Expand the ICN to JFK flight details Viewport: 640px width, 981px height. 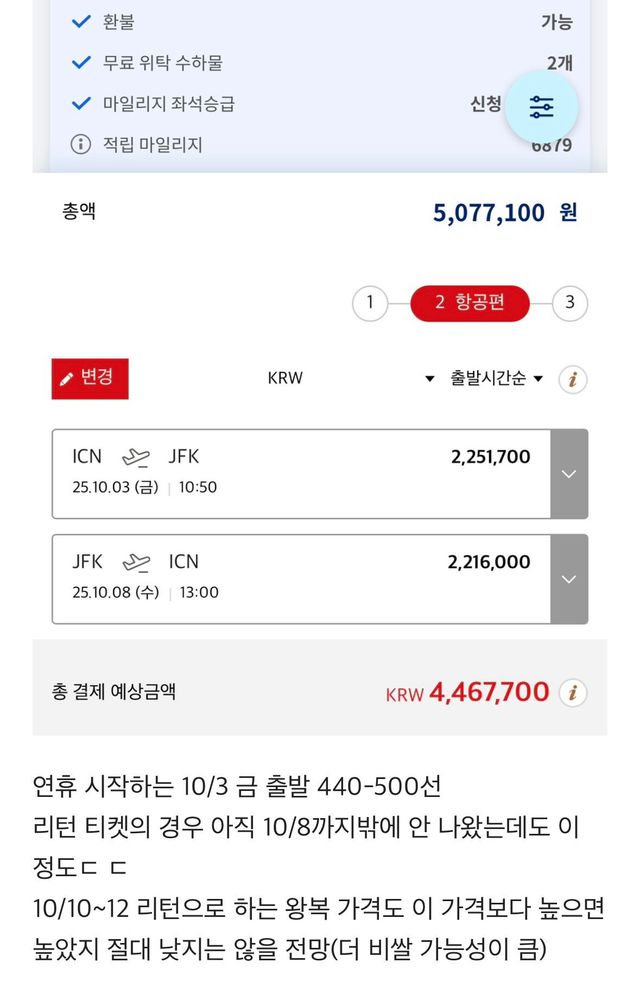click(569, 474)
